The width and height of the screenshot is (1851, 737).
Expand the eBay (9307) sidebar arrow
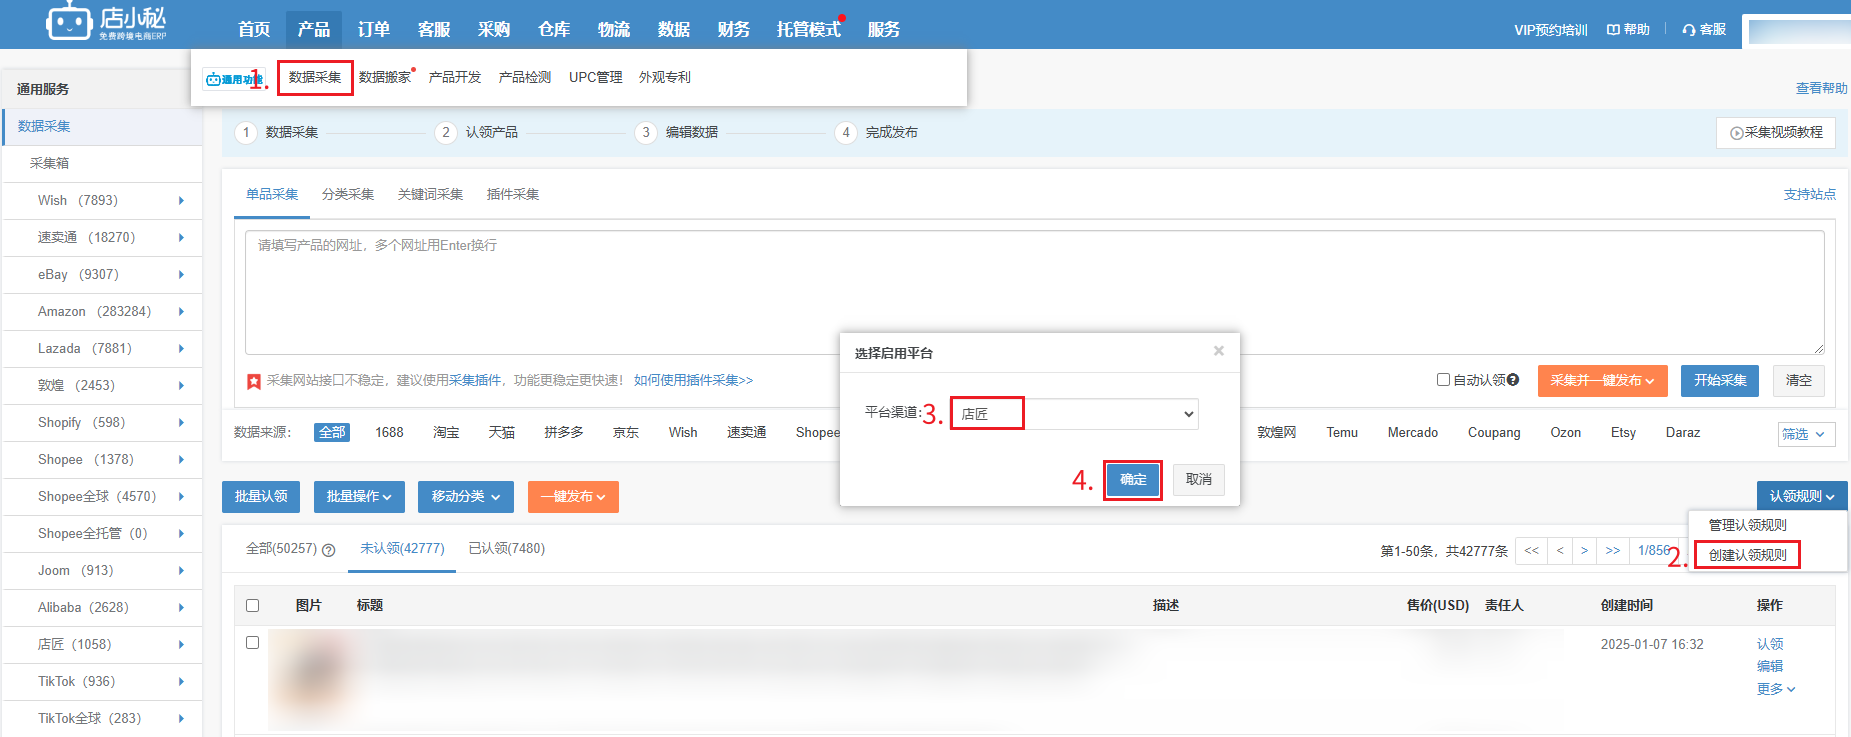point(181,275)
